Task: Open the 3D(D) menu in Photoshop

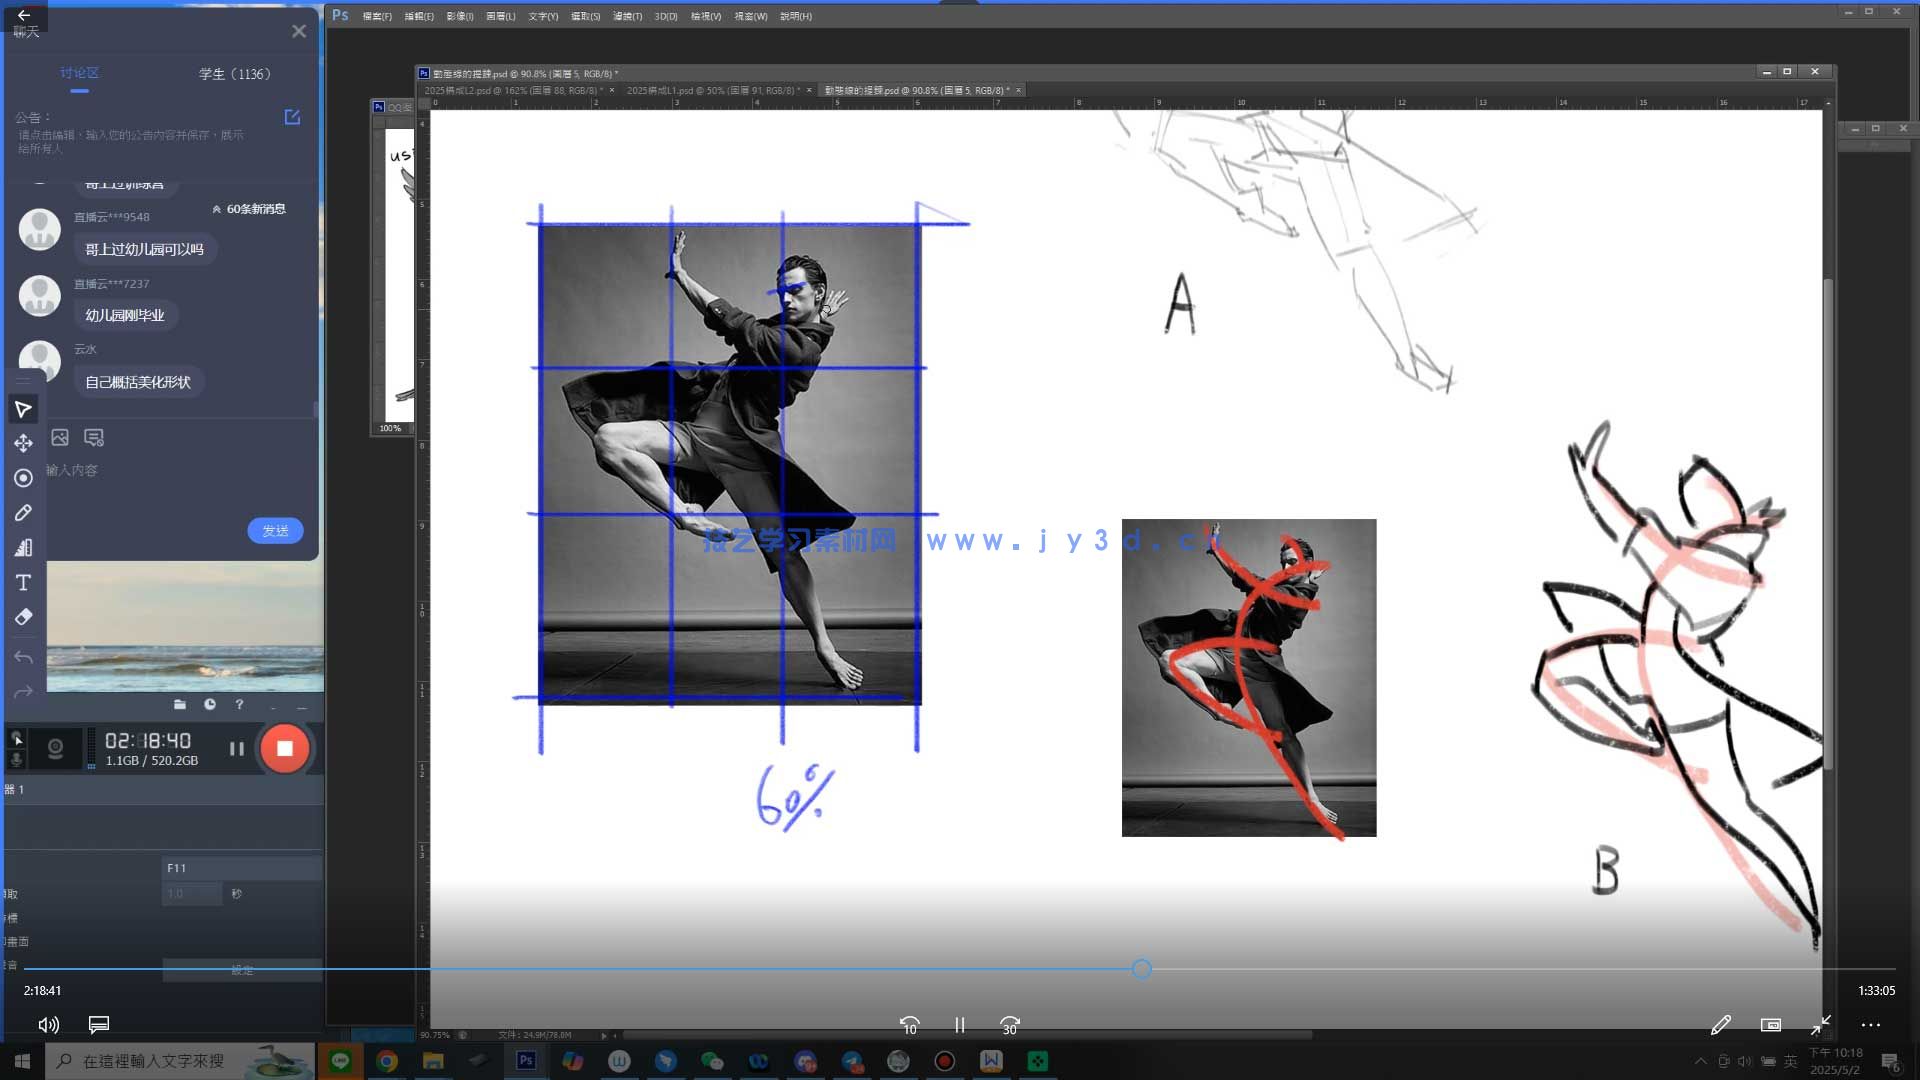Action: pyautogui.click(x=665, y=16)
